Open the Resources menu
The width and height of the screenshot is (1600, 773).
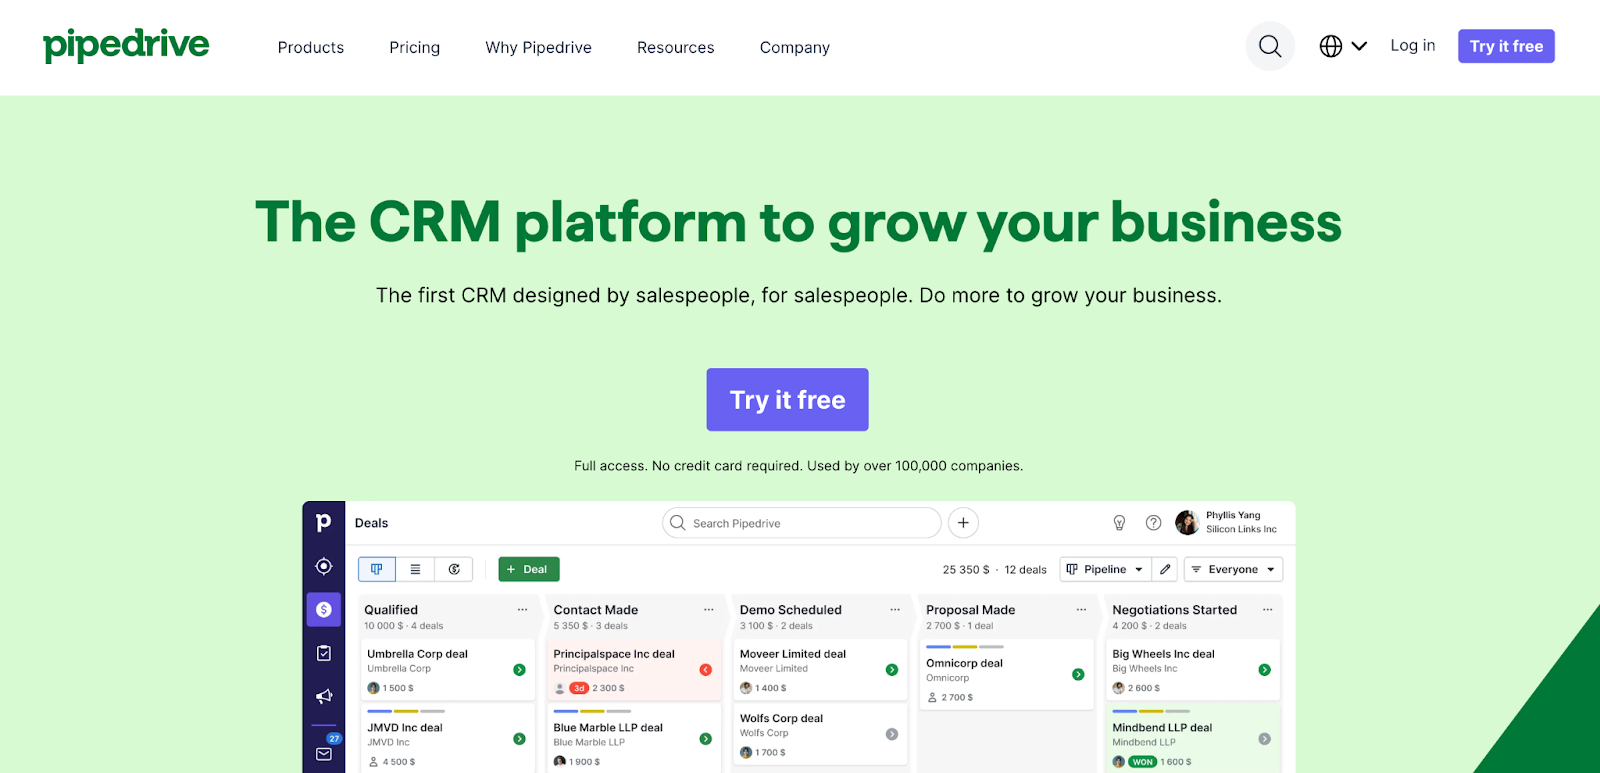676,47
